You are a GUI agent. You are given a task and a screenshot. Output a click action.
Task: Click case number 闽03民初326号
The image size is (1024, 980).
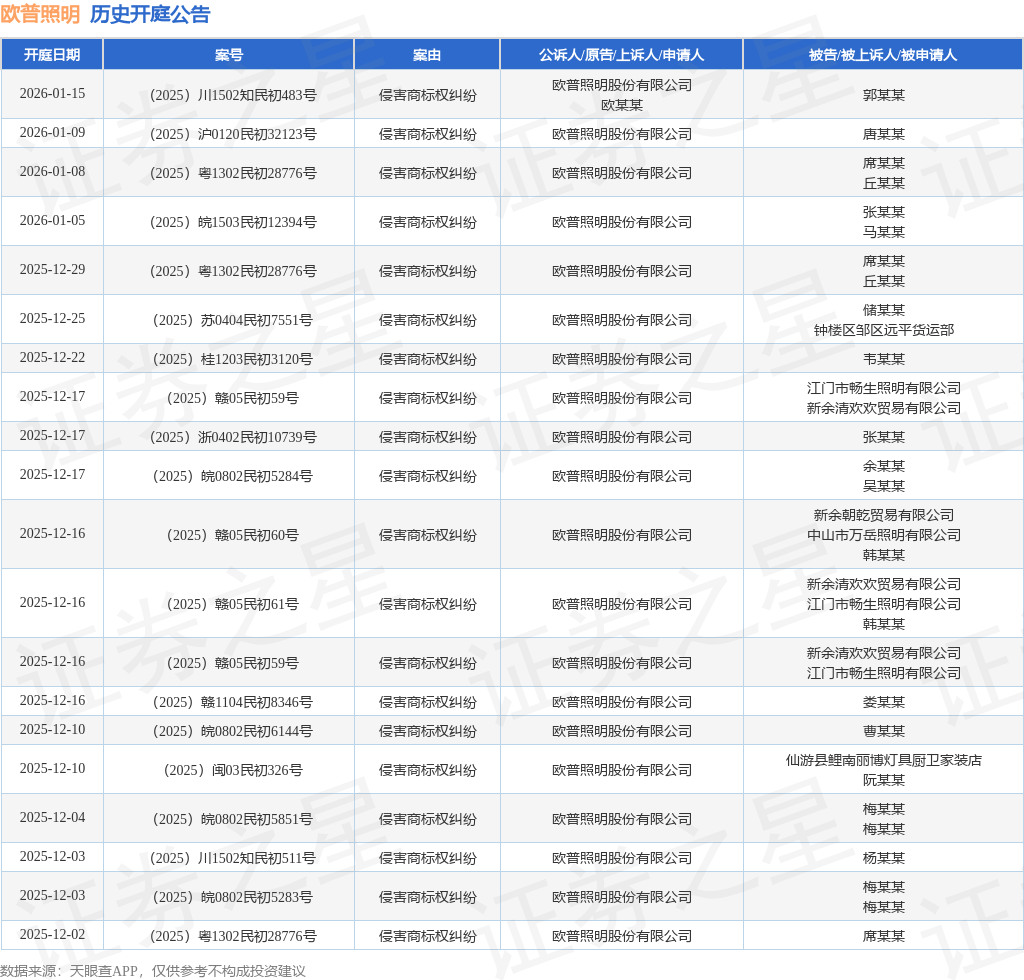pos(232,770)
